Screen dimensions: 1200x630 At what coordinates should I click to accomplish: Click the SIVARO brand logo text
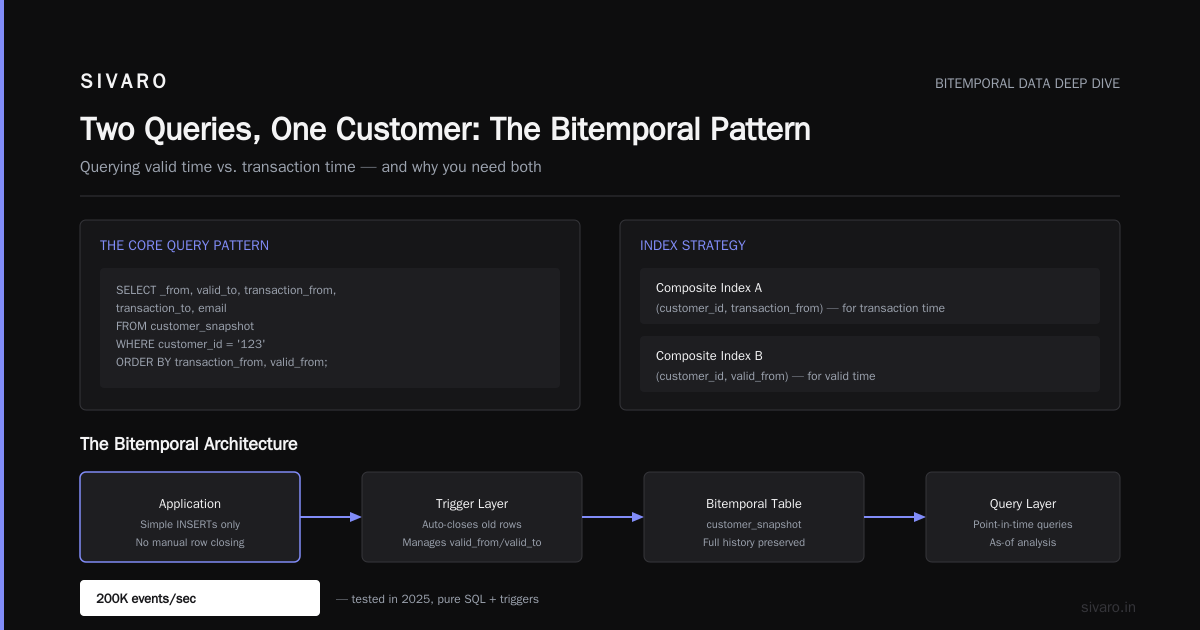[x=124, y=82]
